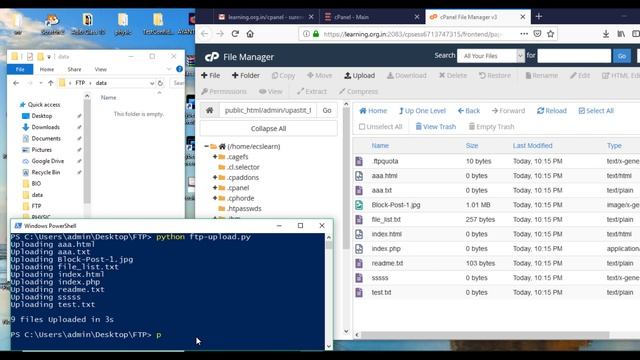Click the Move toolbar button
The image size is (640, 360).
click(x=320, y=76)
